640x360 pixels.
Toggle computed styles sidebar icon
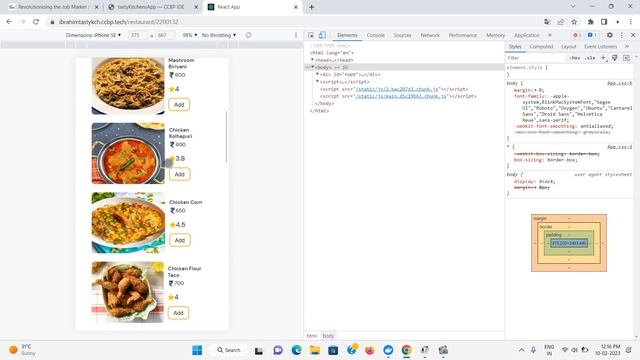[x=626, y=58]
